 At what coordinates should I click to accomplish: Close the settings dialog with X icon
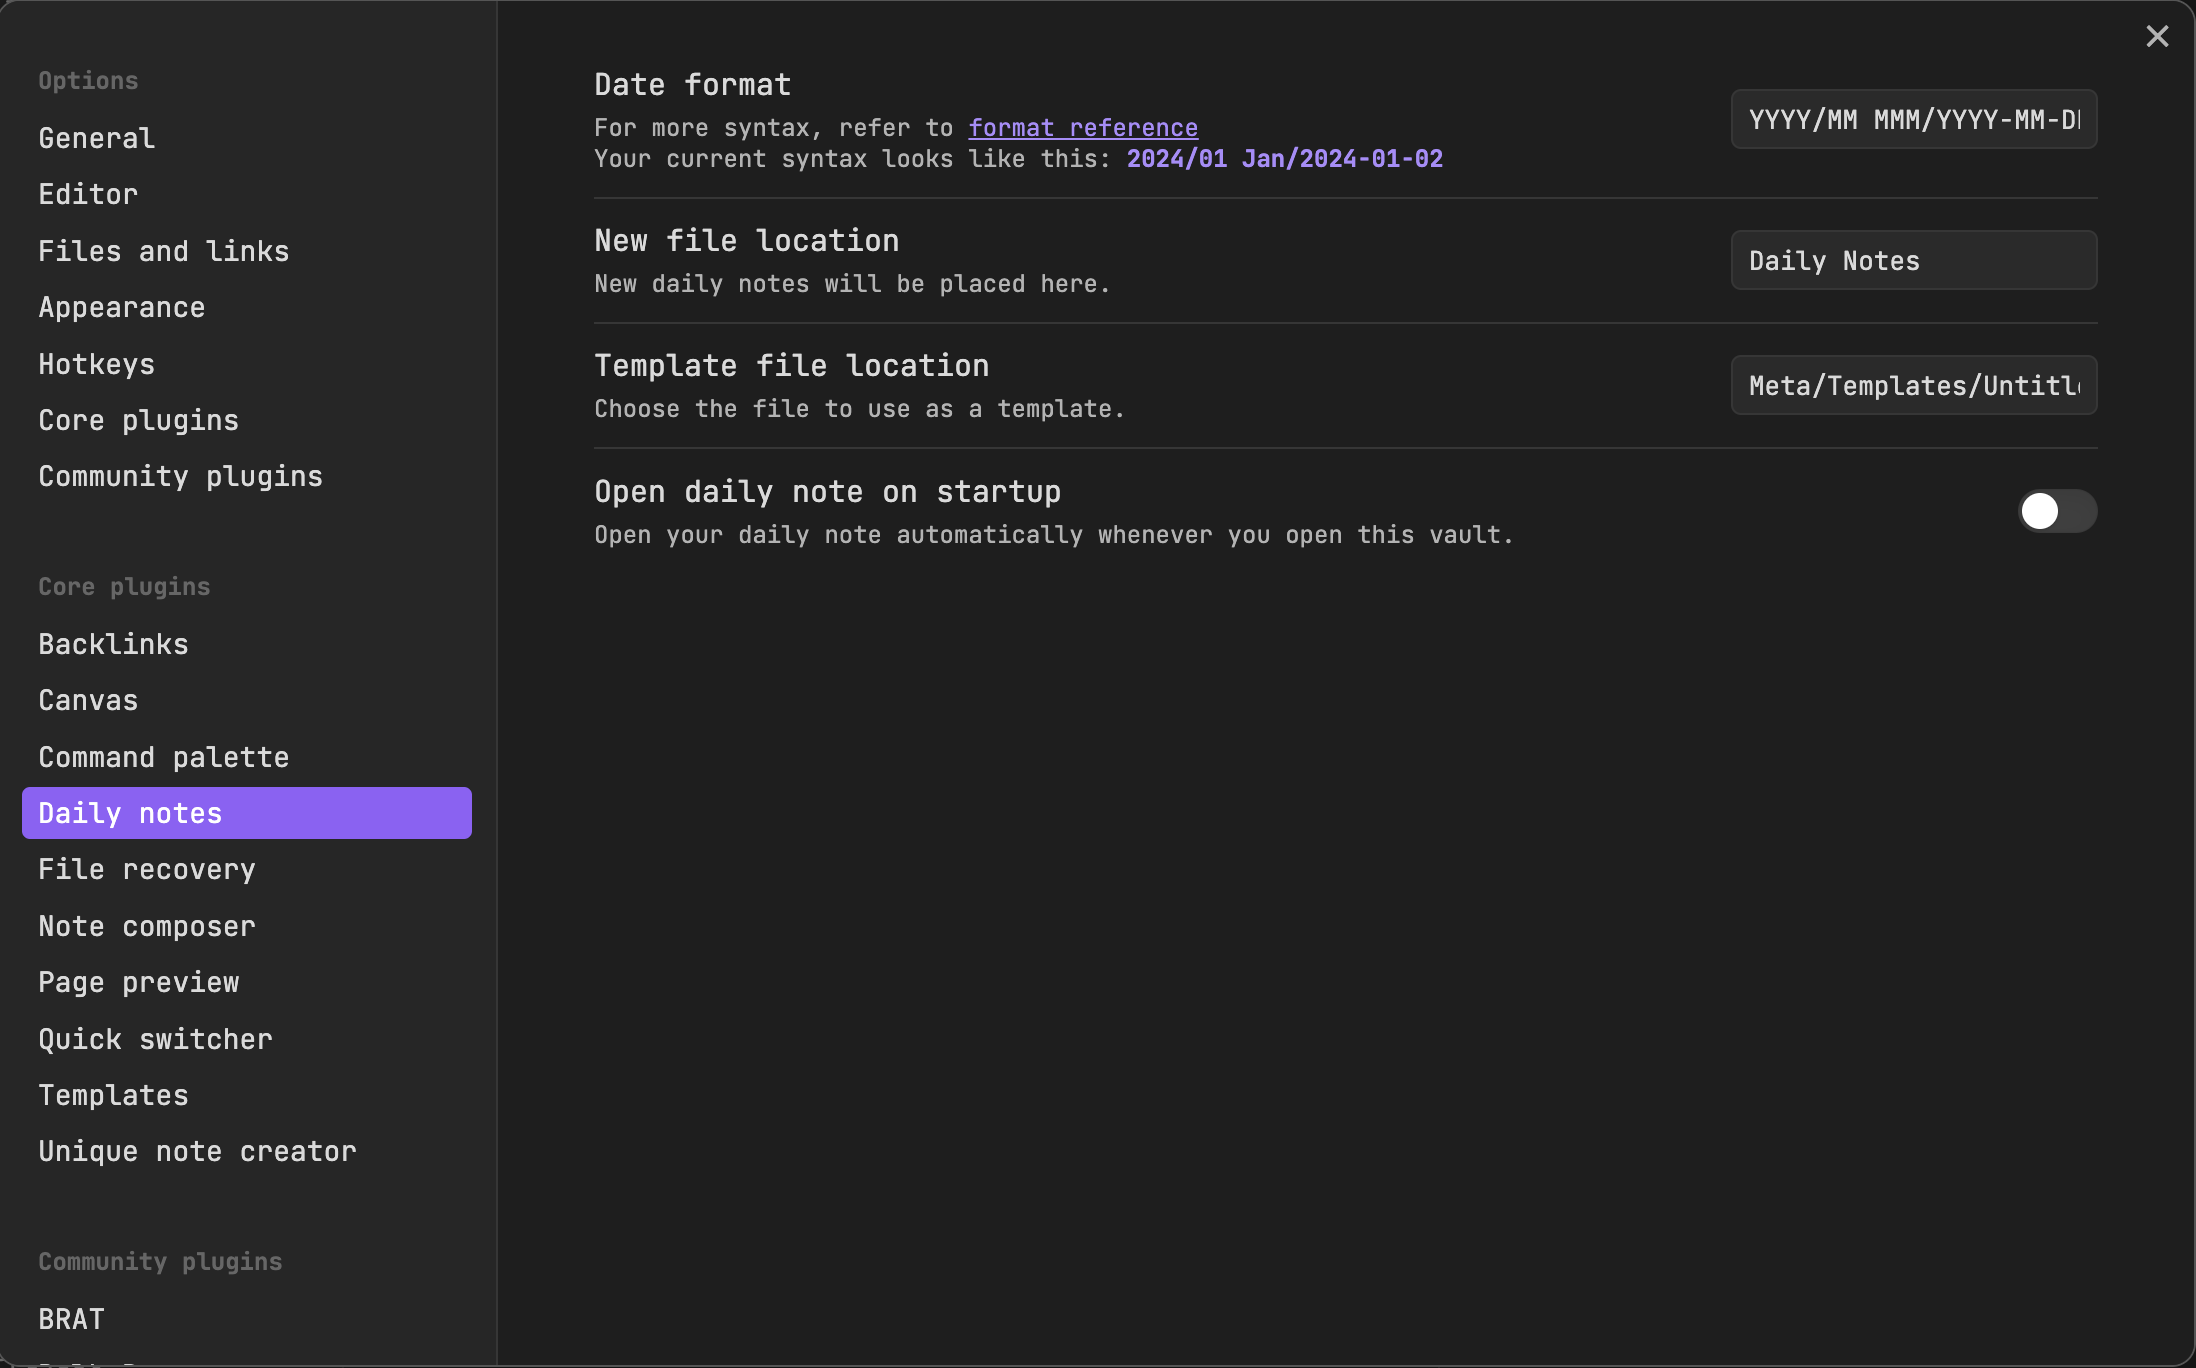[x=2157, y=37]
